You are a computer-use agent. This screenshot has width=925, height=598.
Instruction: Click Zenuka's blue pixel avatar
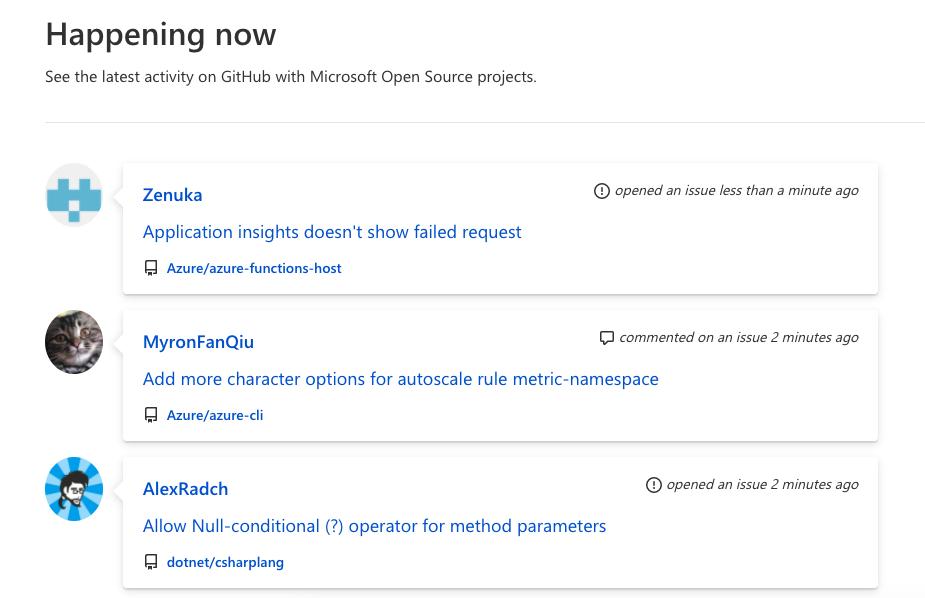[x=74, y=195]
